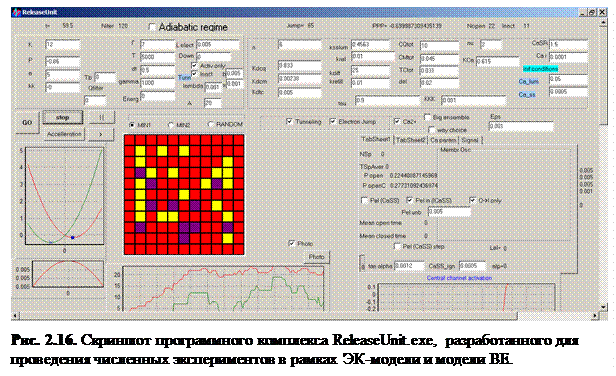Click the horizontal scrollbar right arrow
This screenshot has height=376, width=616.
click(595, 315)
